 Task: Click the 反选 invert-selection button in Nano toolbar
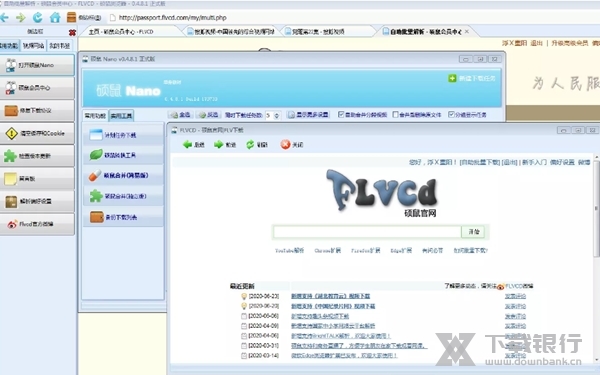[208, 115]
